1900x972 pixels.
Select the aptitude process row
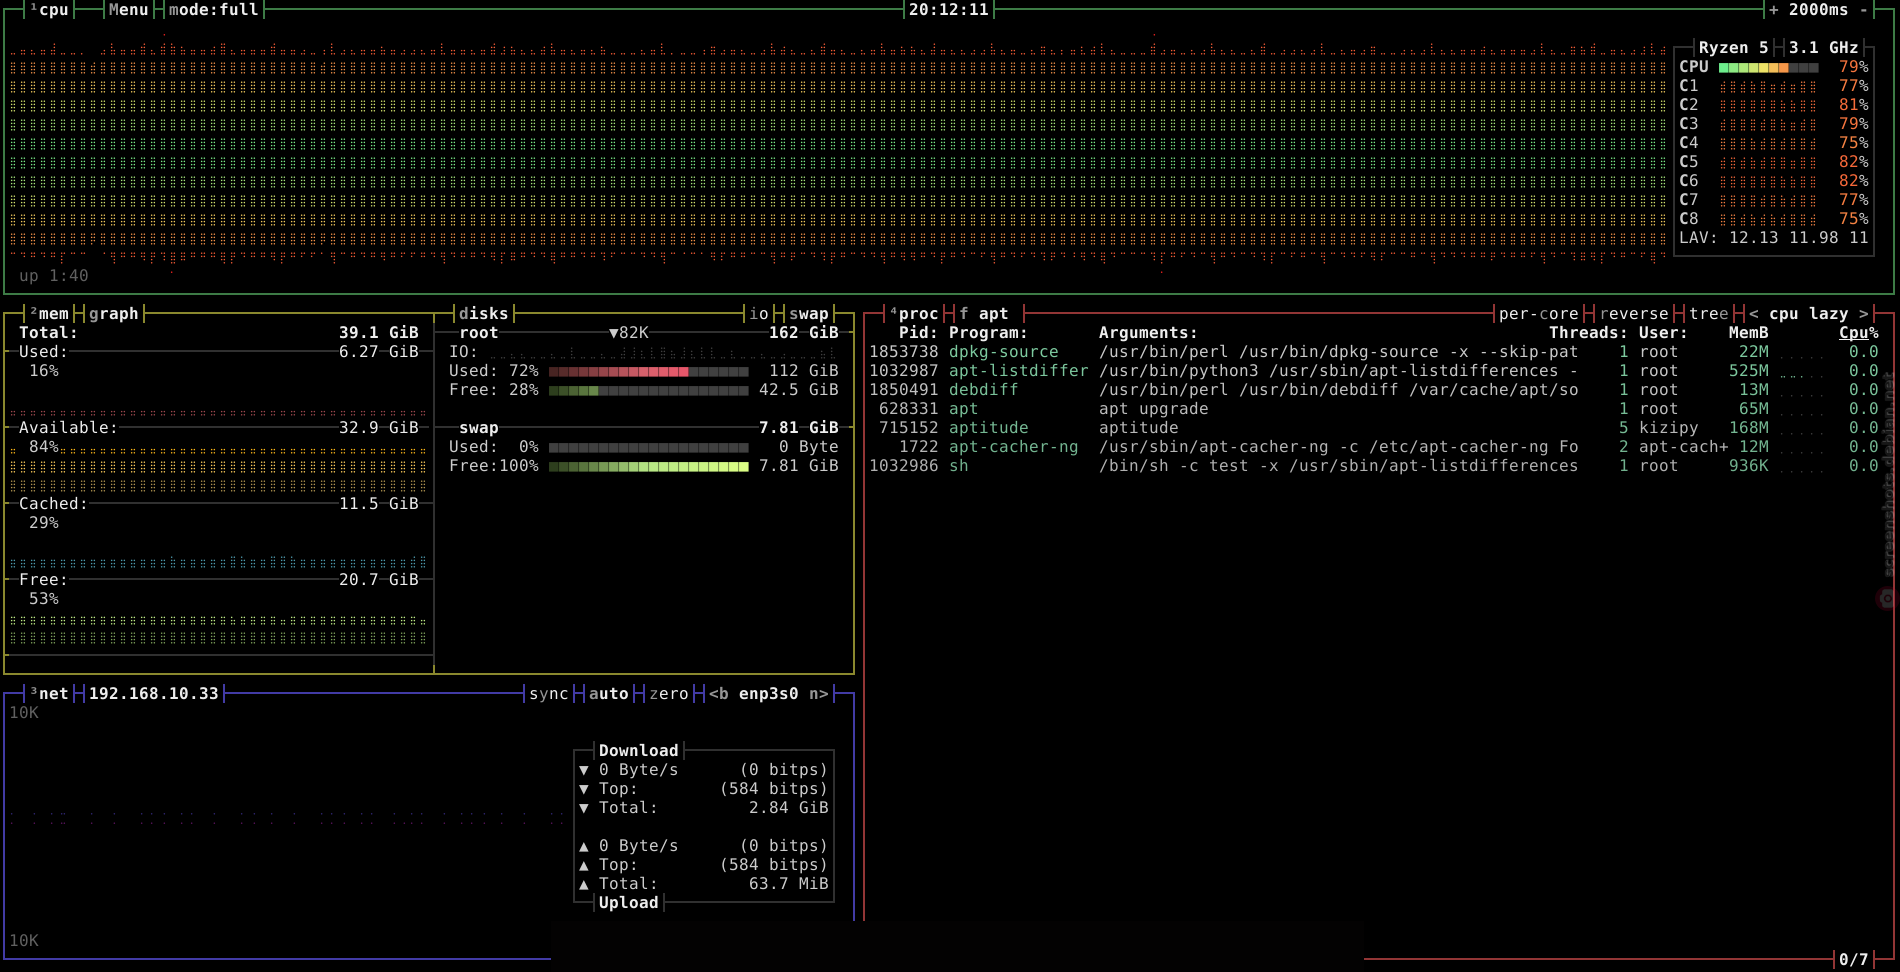(1373, 428)
